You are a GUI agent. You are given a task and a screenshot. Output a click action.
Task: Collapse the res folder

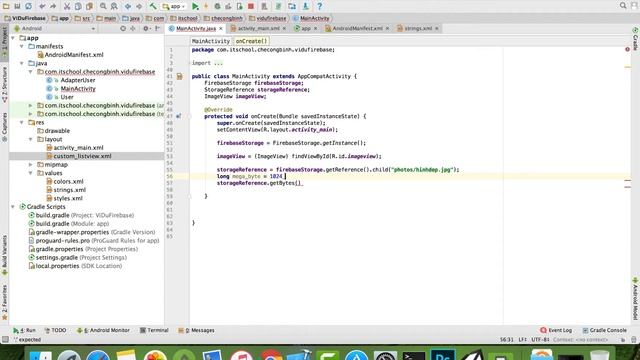pyautogui.click(x=22, y=122)
